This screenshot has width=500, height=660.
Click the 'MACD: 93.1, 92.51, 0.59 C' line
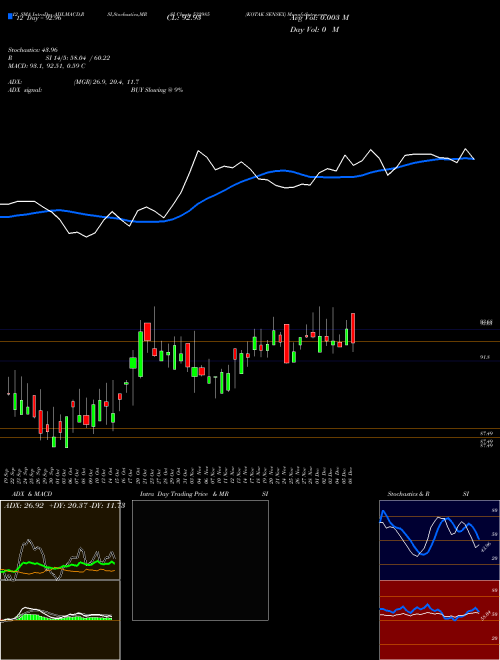[x=47, y=66]
